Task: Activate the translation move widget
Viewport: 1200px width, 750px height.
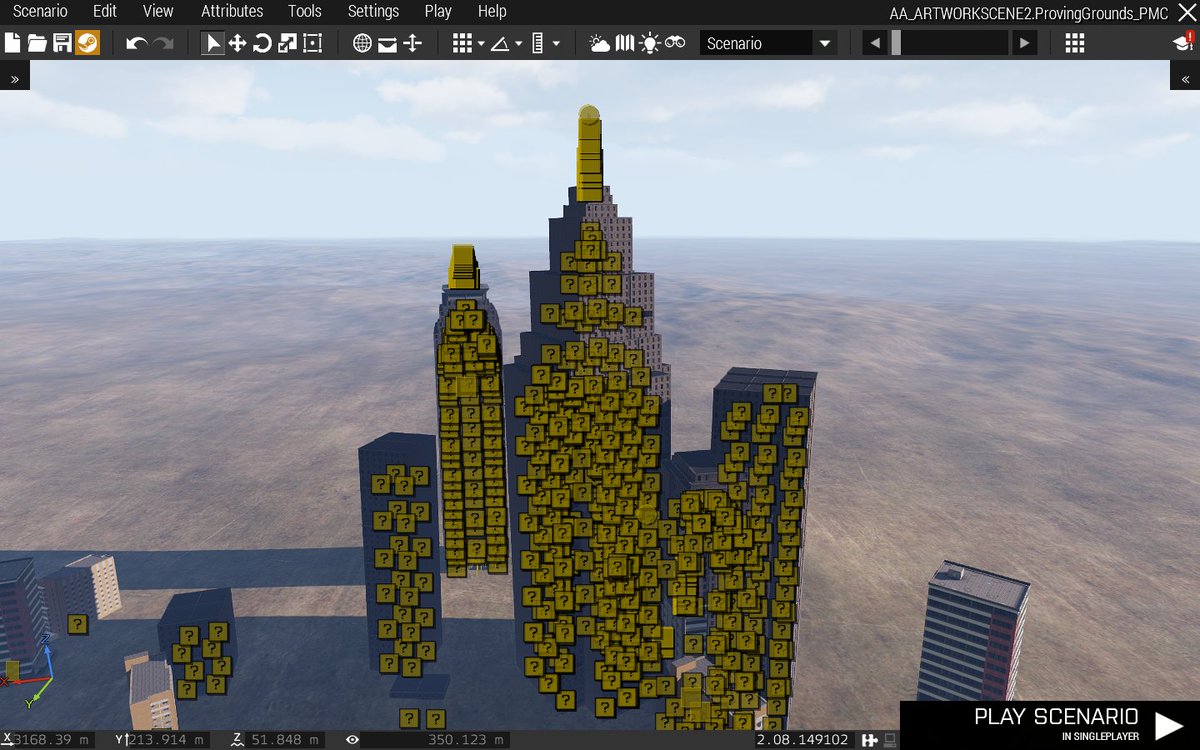Action: coord(238,43)
